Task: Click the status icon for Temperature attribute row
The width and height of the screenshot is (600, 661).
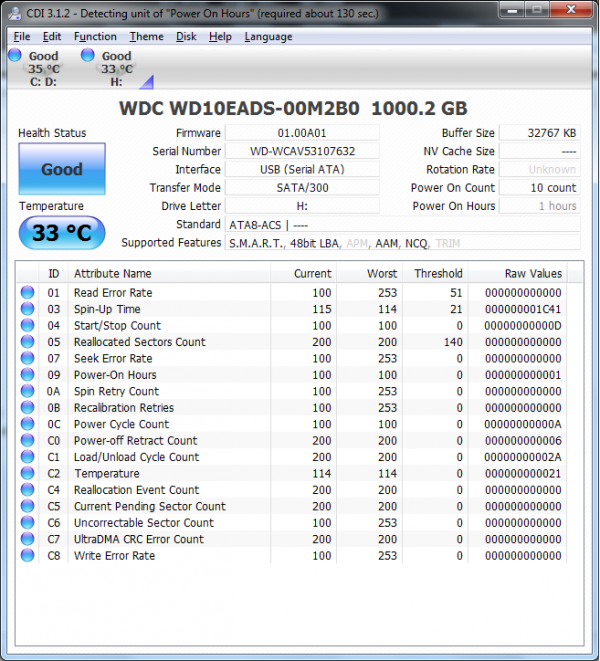Action: click(27, 473)
